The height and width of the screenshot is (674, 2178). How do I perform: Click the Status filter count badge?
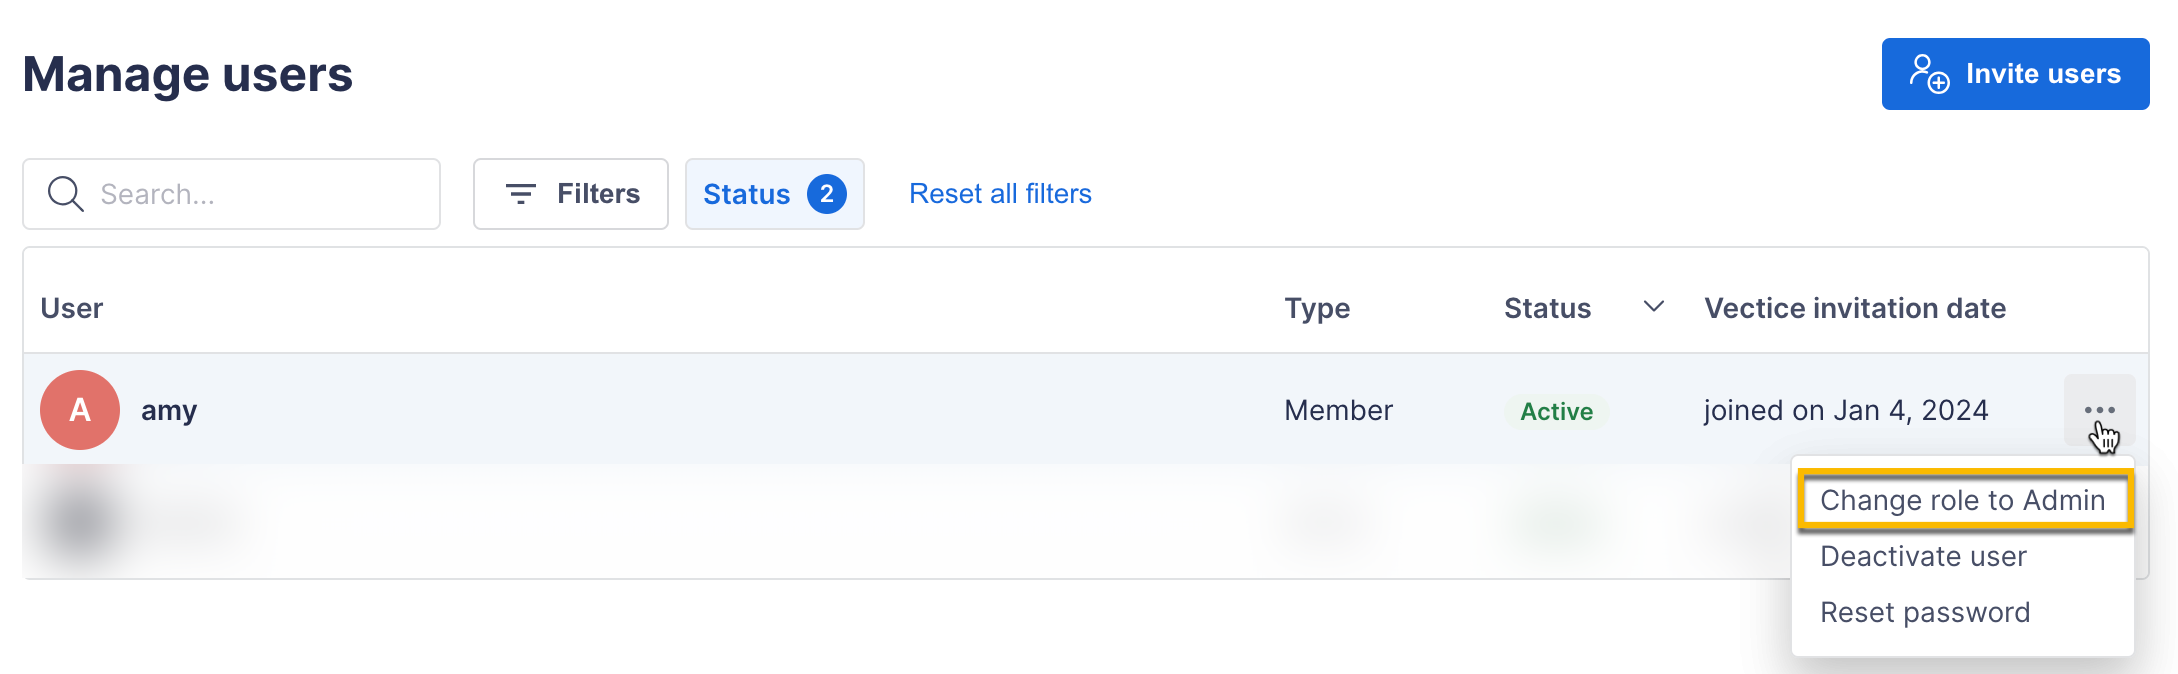tap(826, 194)
